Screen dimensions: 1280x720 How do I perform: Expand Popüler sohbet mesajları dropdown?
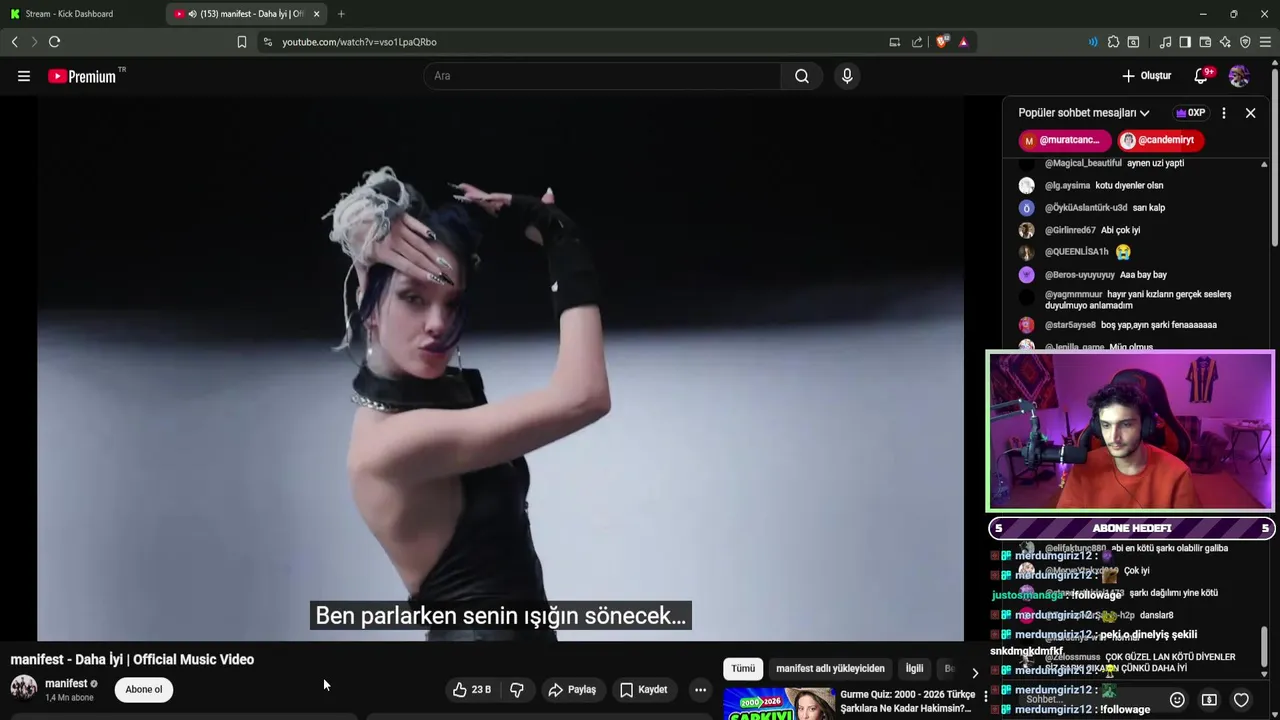click(x=1084, y=113)
